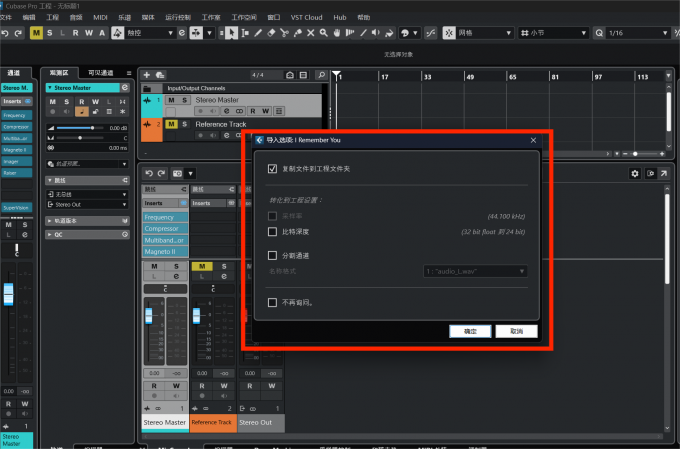Select the Play speaker tool
This screenshot has height=449, width=680.
point(376,33)
